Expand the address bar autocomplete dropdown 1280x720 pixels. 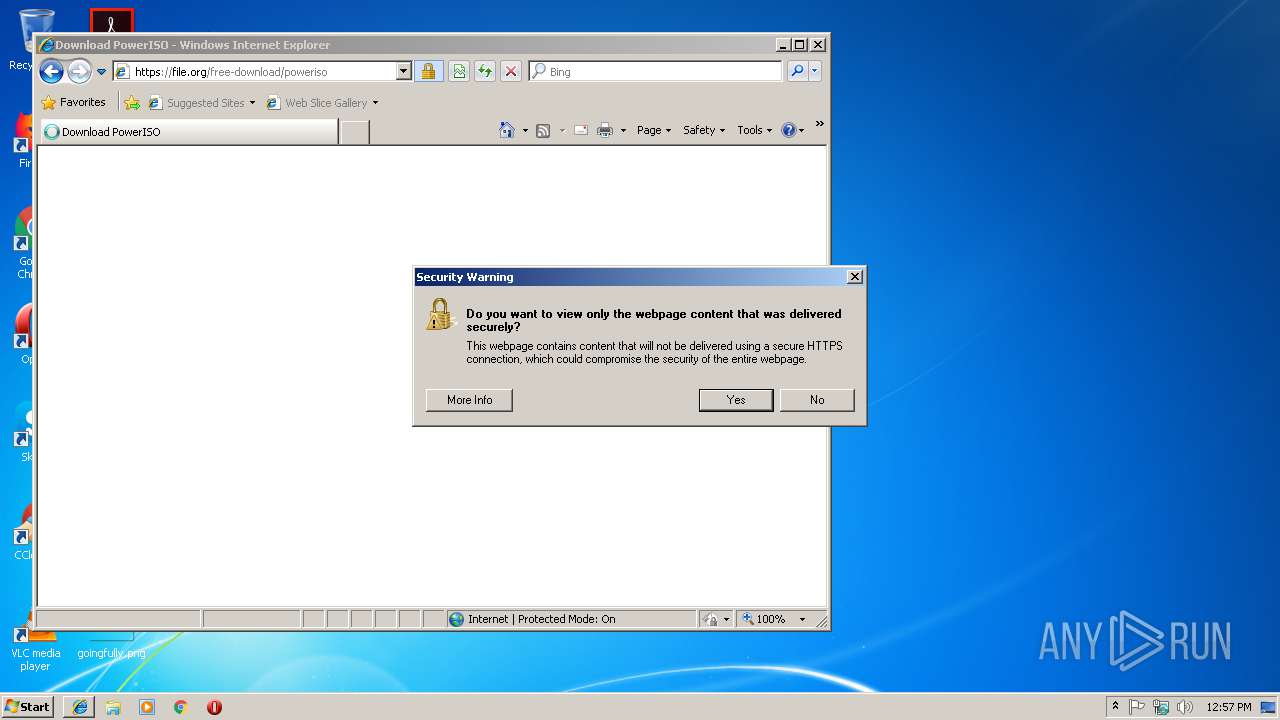(404, 72)
